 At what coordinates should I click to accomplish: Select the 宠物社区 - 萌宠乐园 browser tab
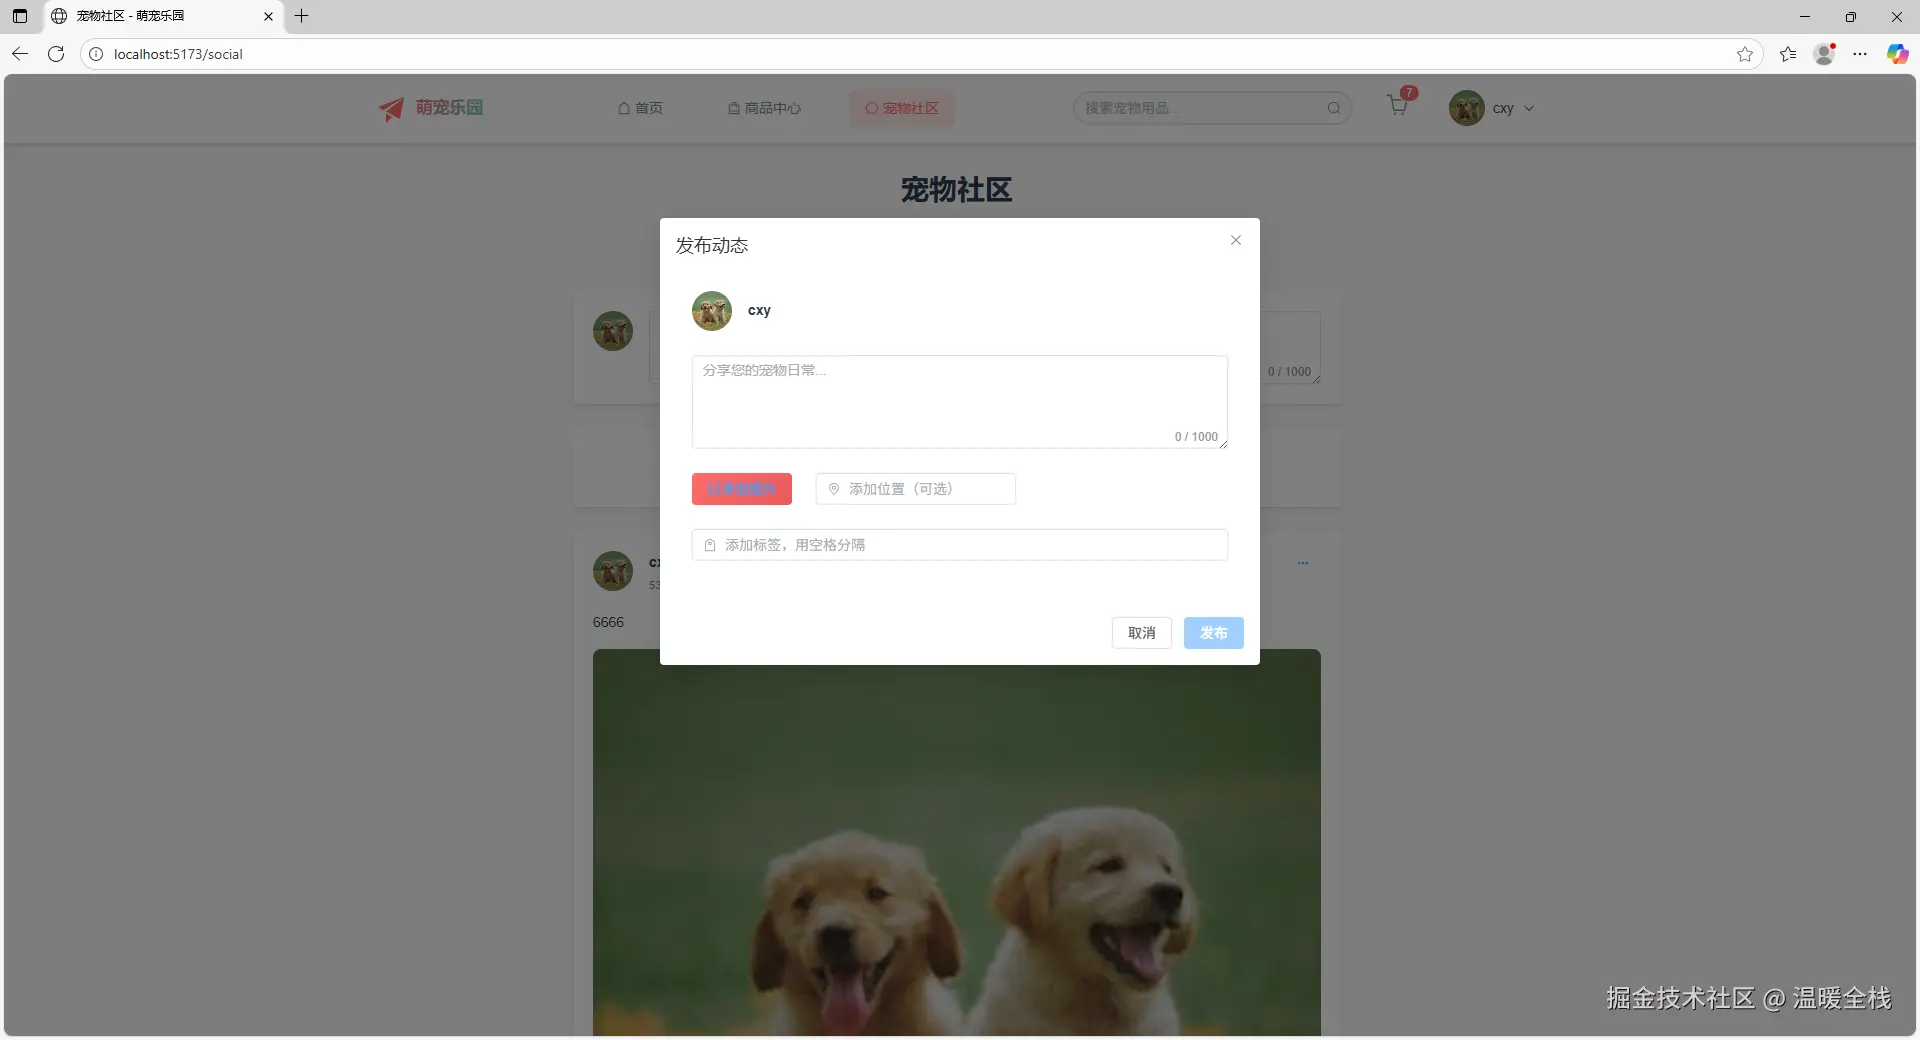point(164,16)
